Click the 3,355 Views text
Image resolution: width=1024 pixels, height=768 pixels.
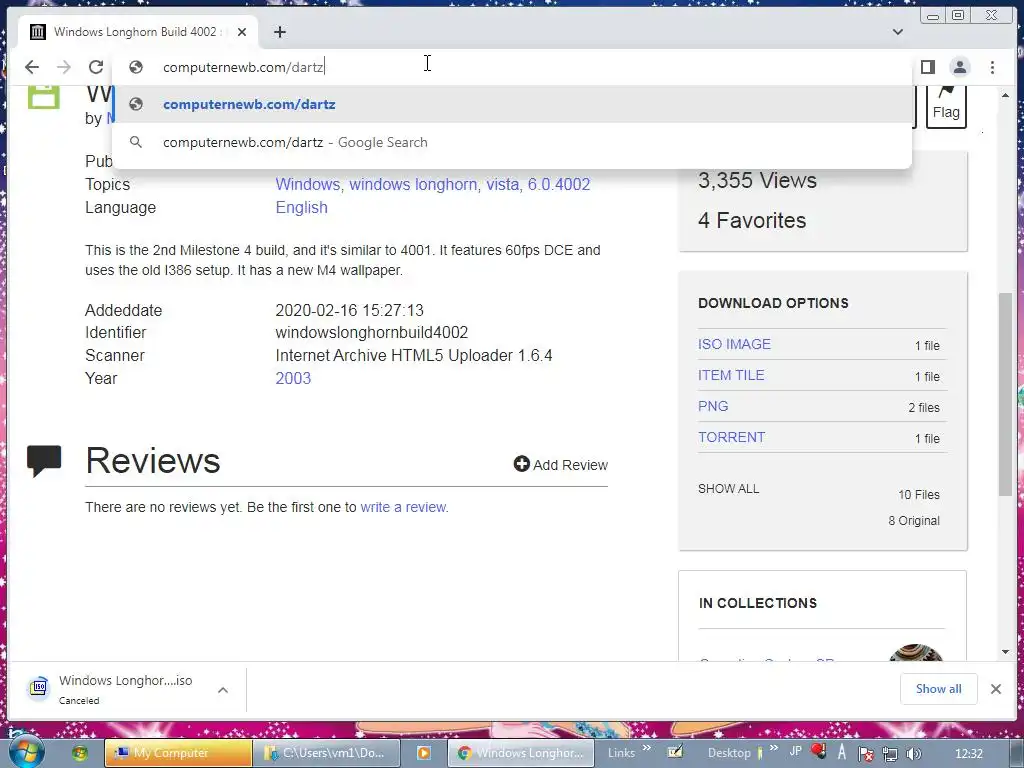click(757, 180)
